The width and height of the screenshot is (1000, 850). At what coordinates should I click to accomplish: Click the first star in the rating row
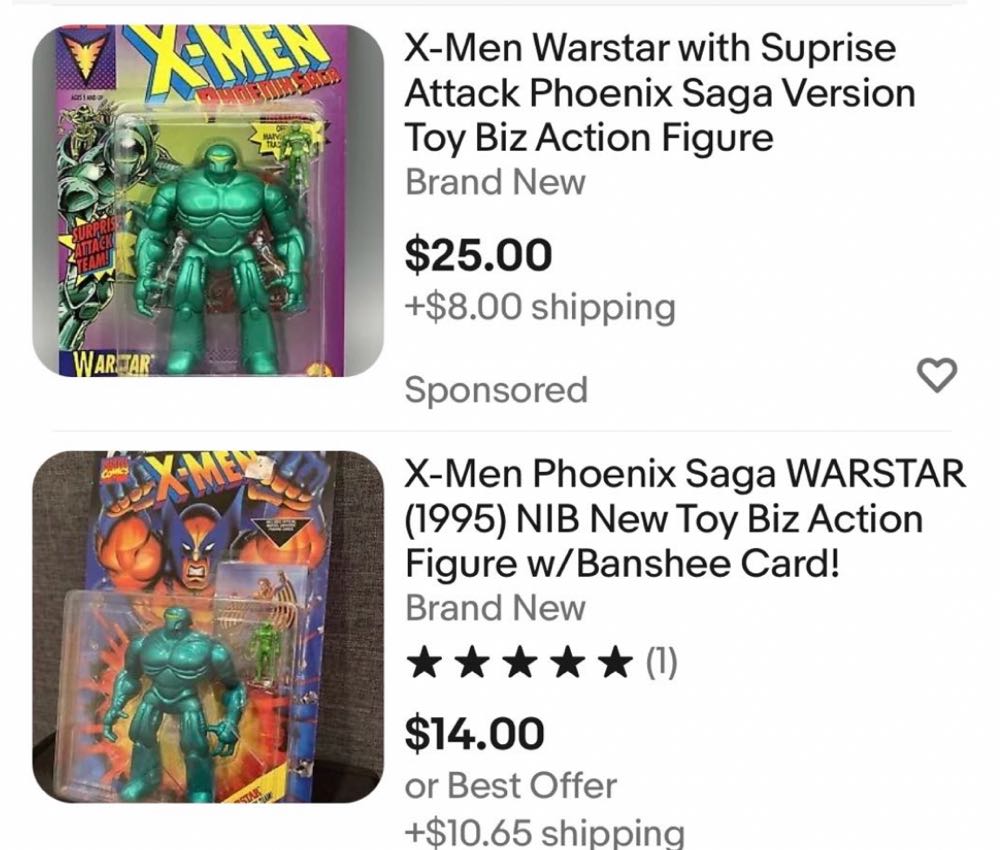[x=422, y=661]
